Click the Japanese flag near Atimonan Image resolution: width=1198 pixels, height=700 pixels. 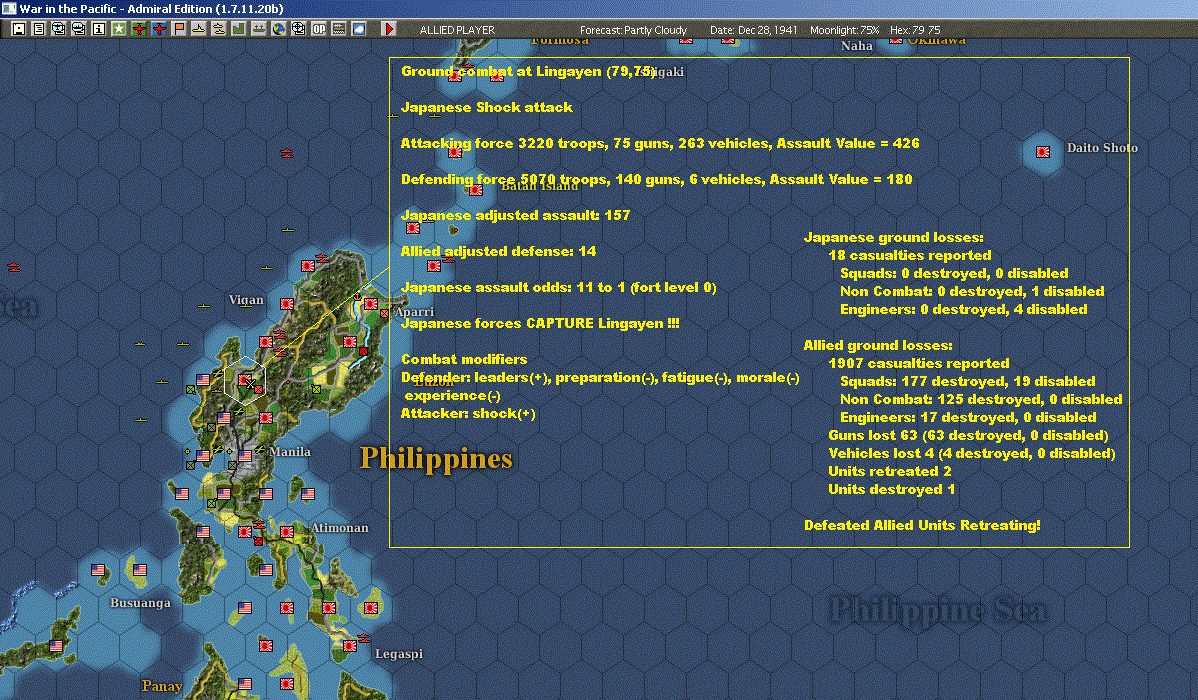click(287, 532)
